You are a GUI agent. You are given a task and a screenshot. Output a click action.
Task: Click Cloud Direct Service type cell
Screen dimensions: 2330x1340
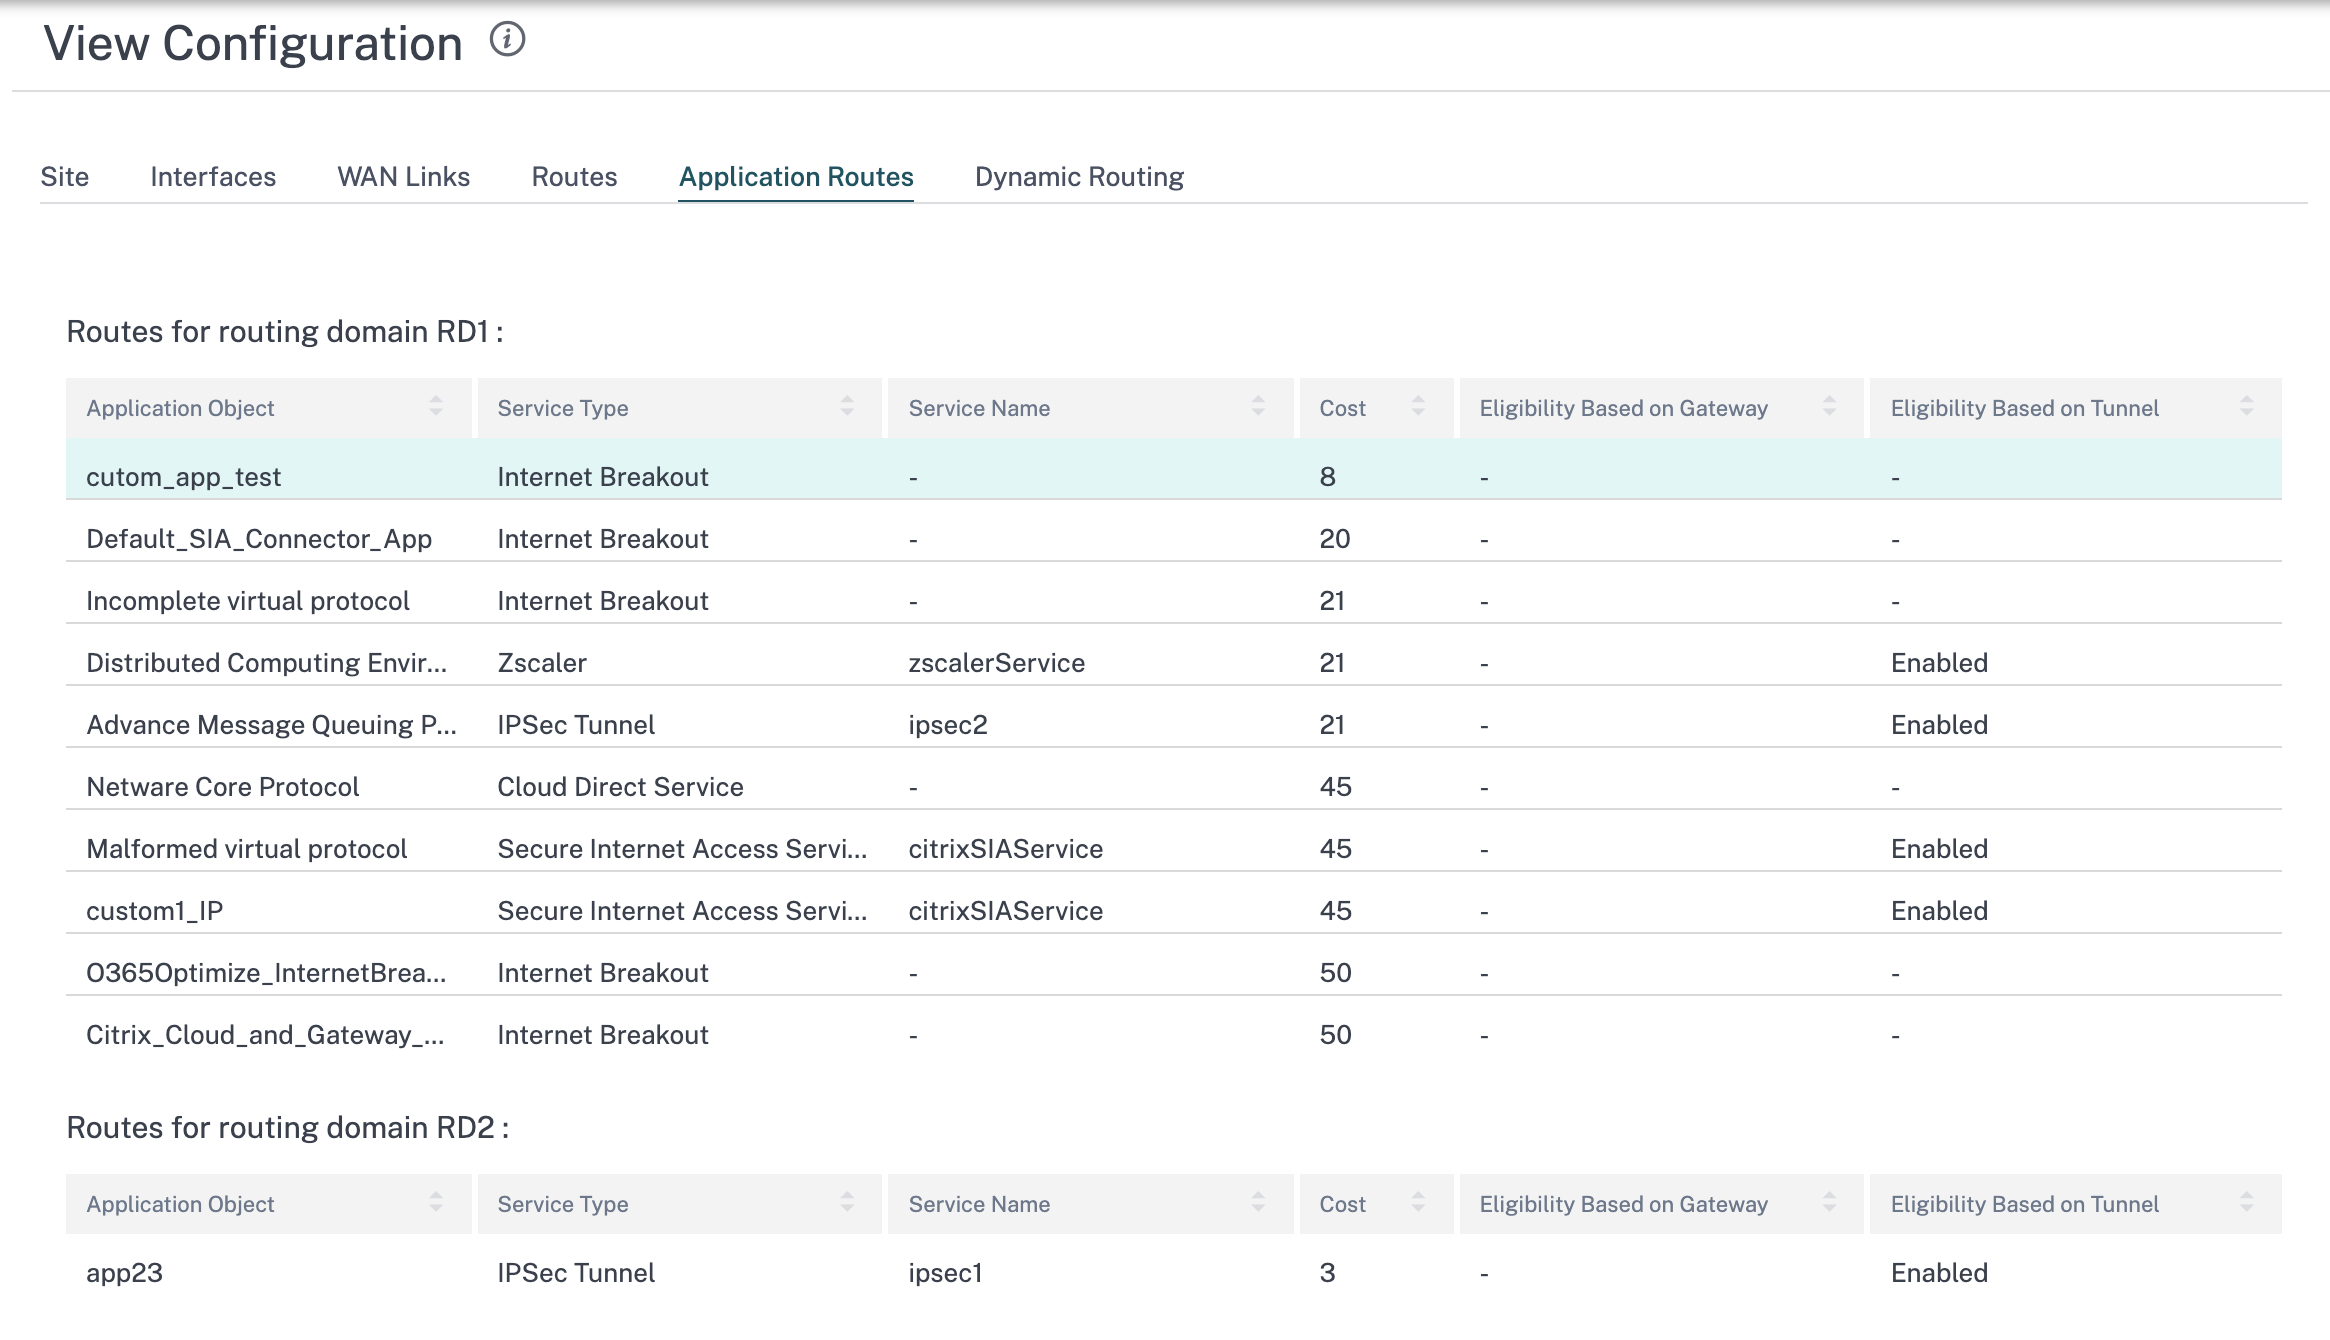click(x=620, y=787)
